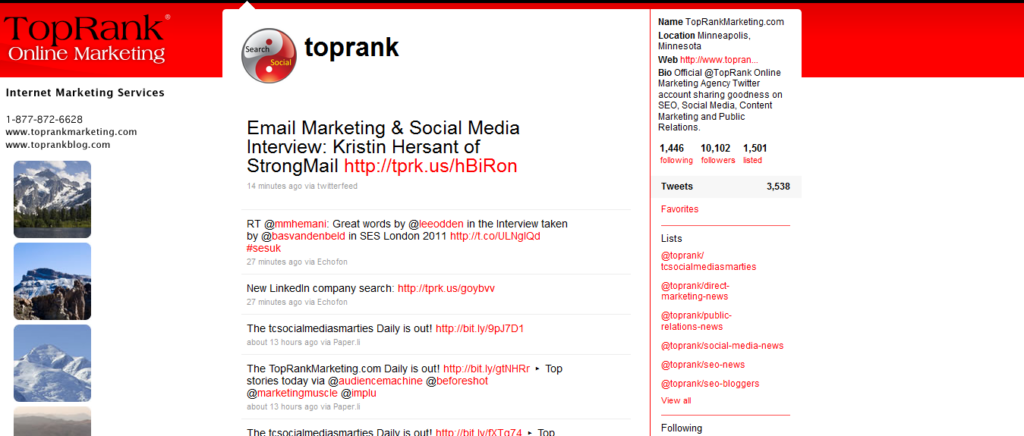Click the www.toprankmarketing.com text
The height and width of the screenshot is (436, 1024).
(x=71, y=132)
